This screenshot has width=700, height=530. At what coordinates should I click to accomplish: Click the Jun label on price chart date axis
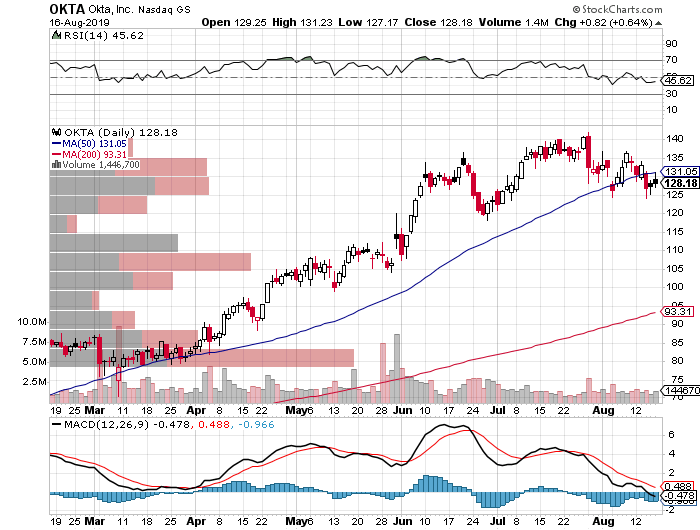tap(402, 410)
